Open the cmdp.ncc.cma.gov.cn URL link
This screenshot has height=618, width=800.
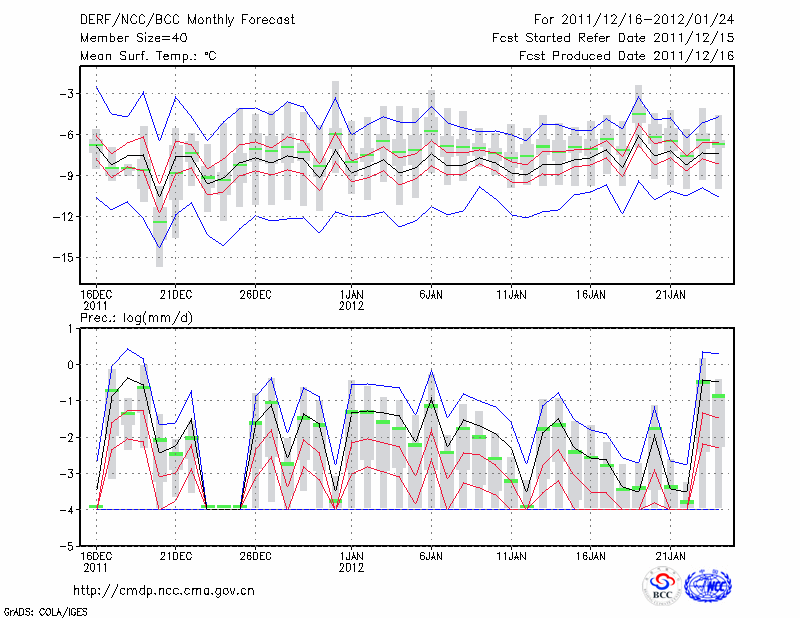pyautogui.click(x=165, y=591)
